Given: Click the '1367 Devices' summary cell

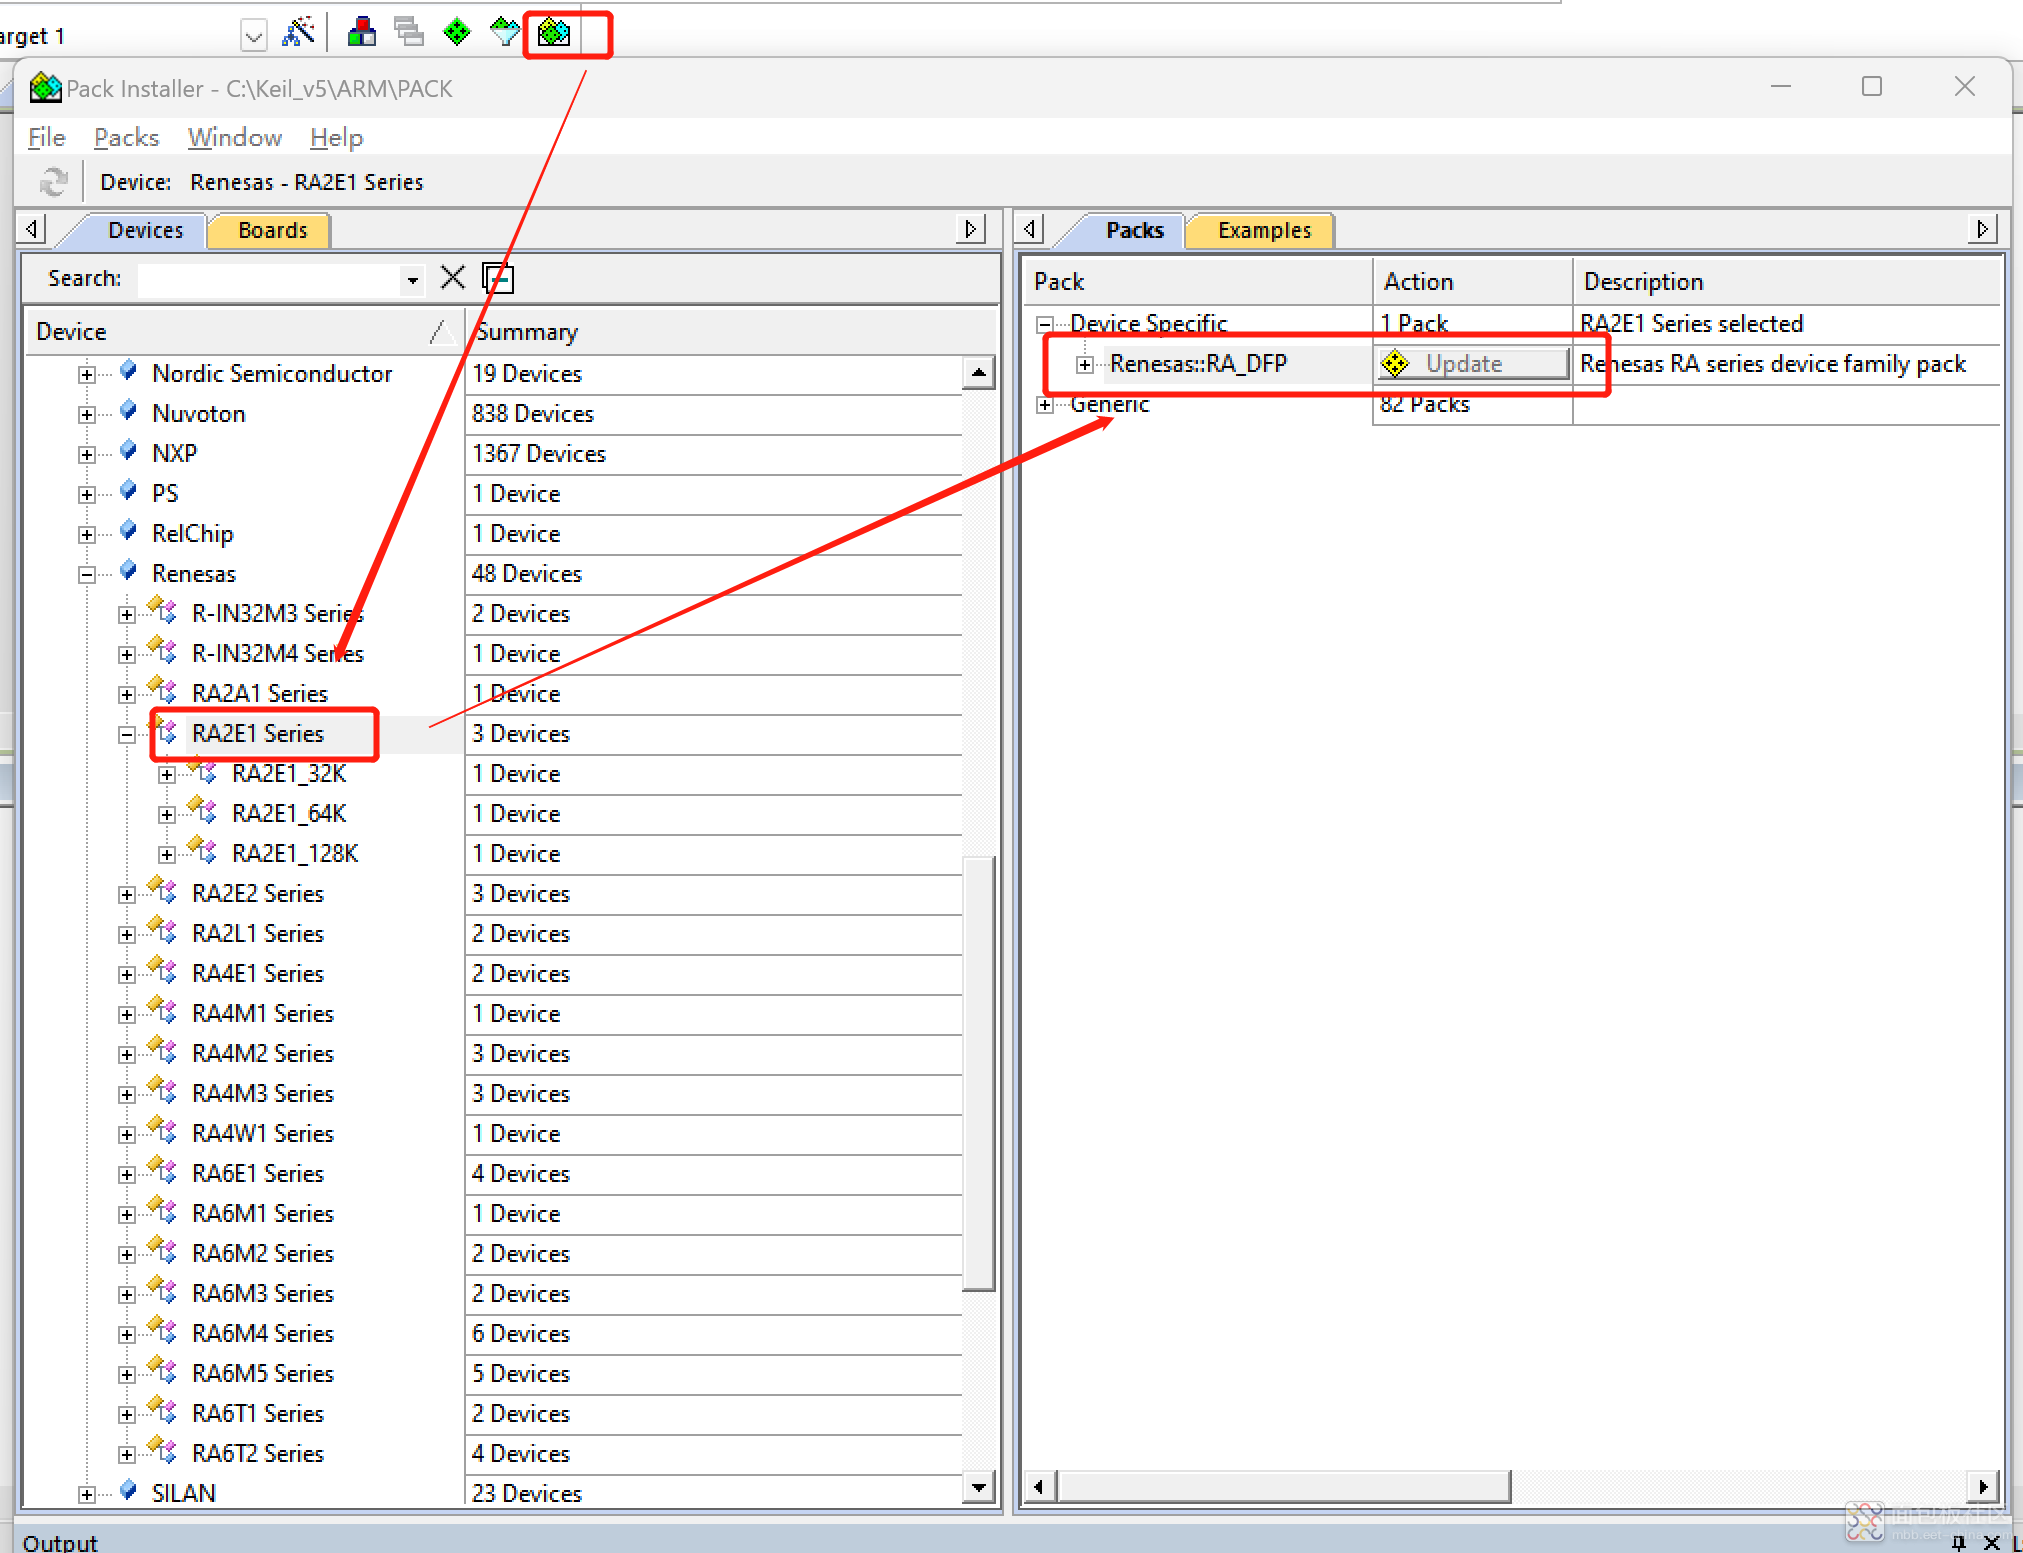Looking at the screenshot, I should (714, 454).
